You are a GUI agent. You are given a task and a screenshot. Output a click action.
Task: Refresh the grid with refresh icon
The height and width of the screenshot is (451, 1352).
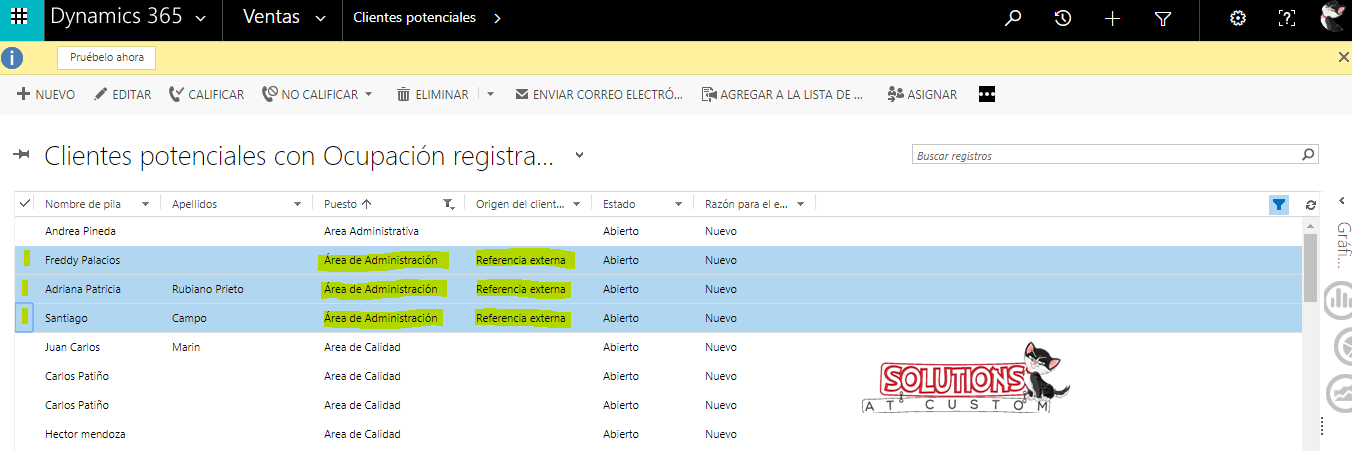click(1310, 204)
